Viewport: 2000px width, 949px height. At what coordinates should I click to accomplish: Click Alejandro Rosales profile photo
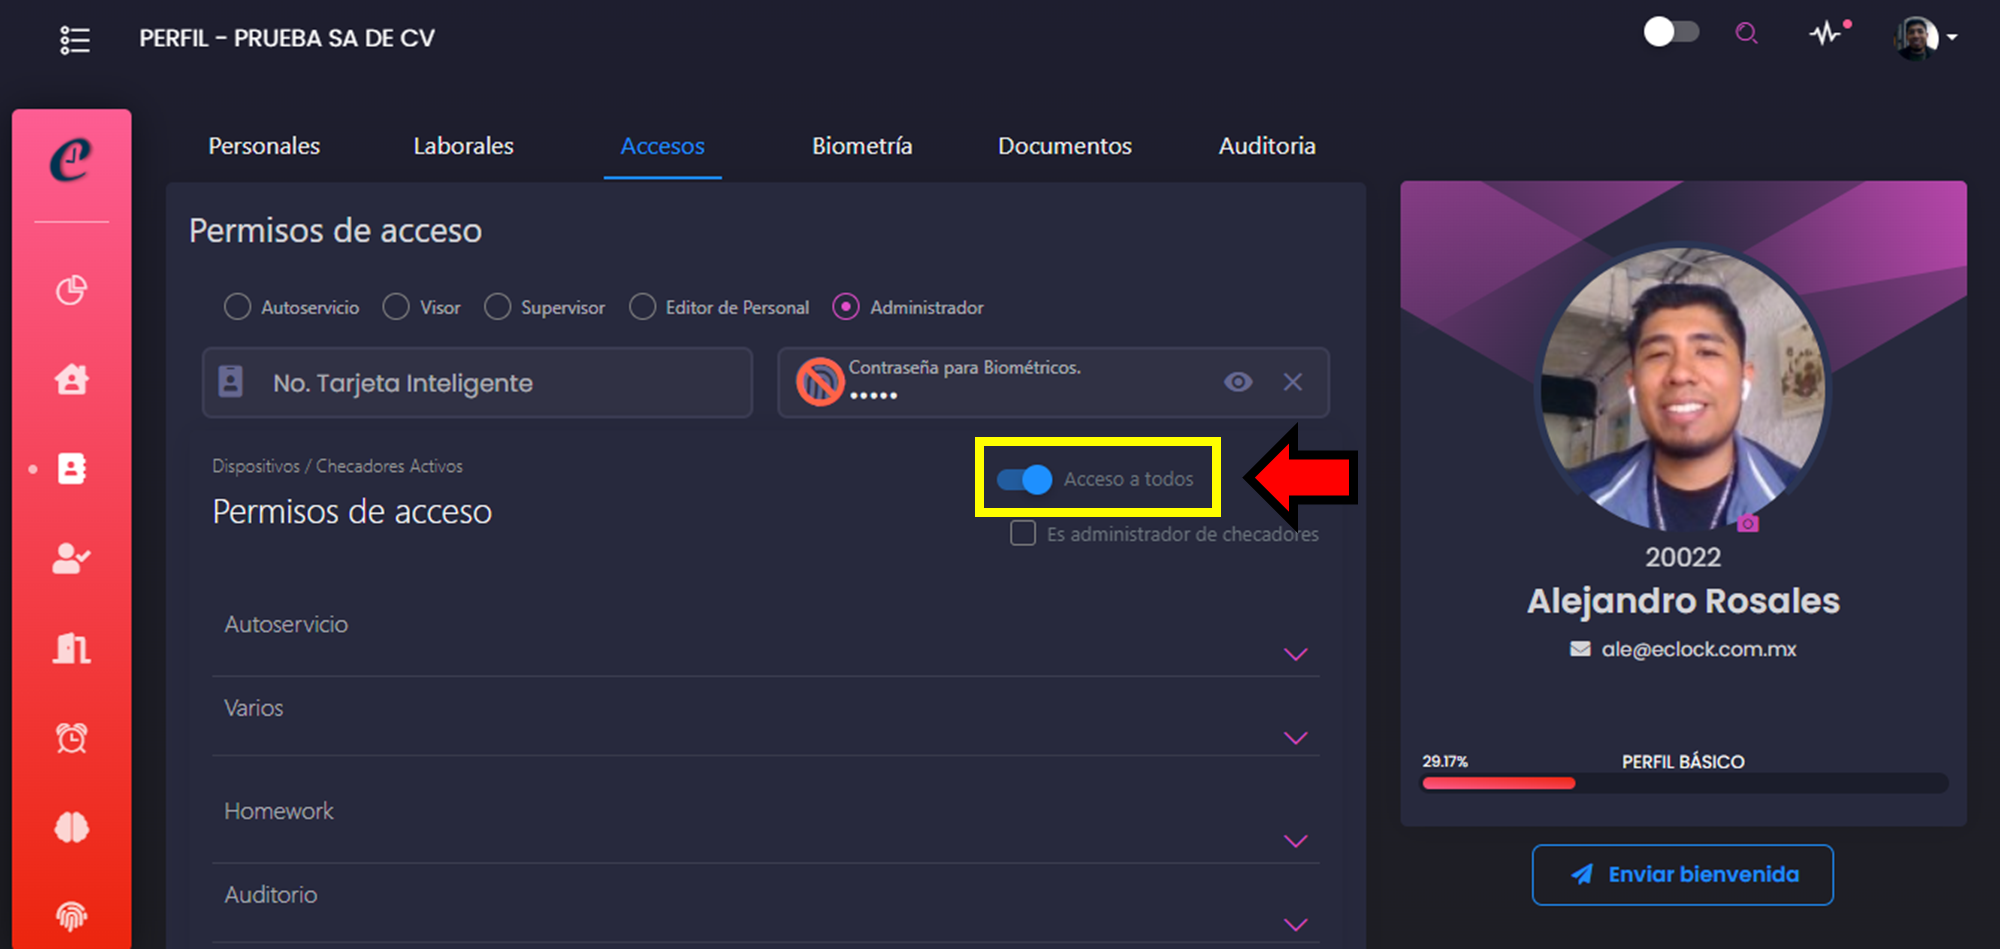pos(1683,390)
